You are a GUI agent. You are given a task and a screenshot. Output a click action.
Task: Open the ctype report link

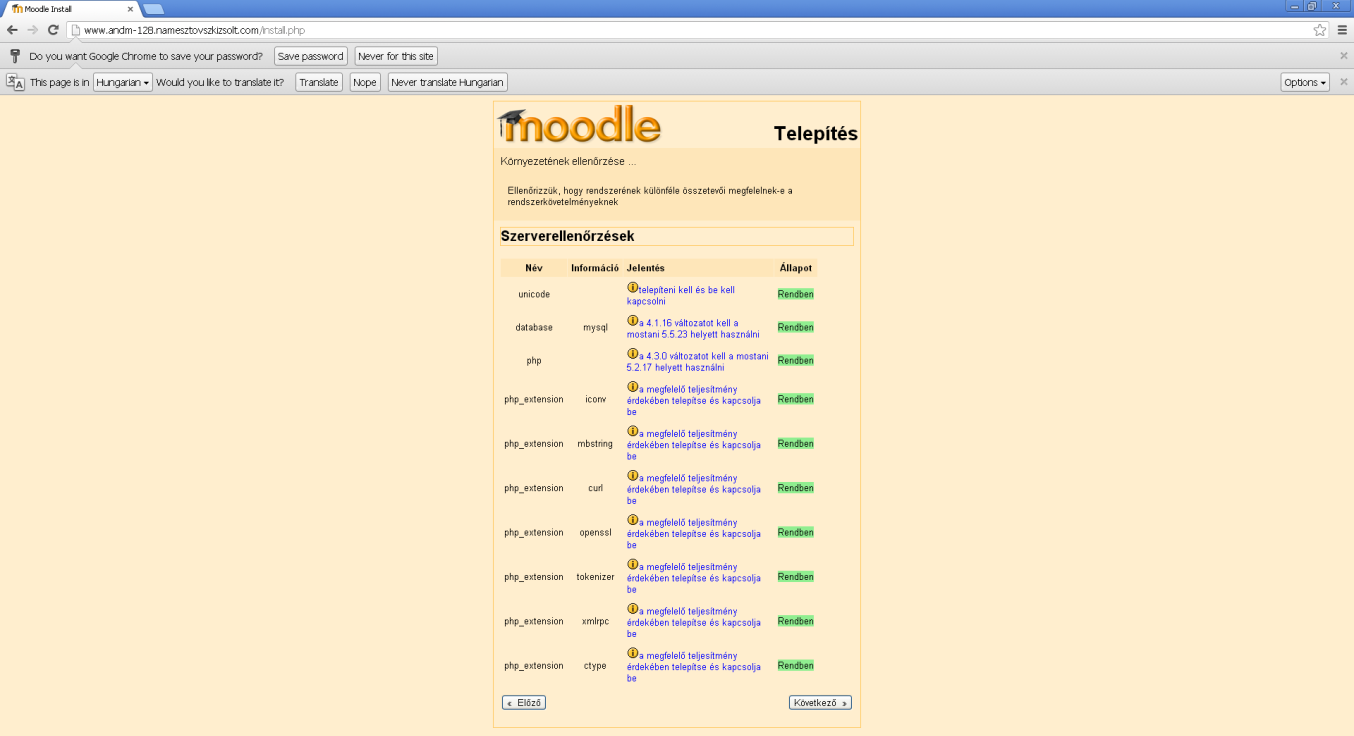pyautogui.click(x=694, y=666)
